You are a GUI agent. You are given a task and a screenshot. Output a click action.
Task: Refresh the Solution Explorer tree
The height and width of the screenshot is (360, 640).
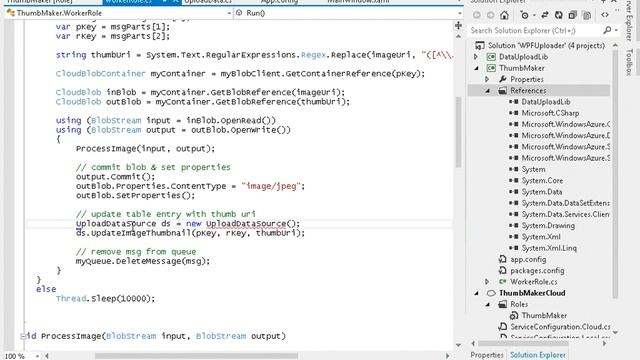[x=559, y=16]
